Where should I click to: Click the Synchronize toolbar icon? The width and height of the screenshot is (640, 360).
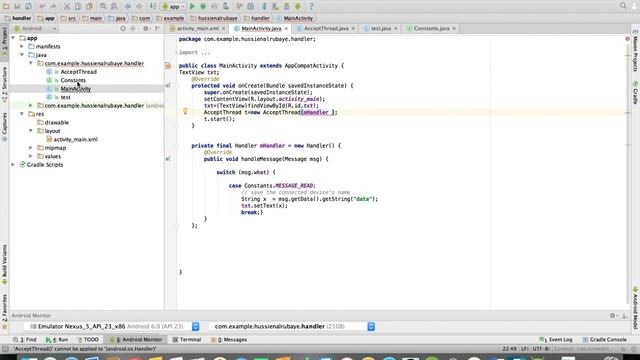click(28, 6)
